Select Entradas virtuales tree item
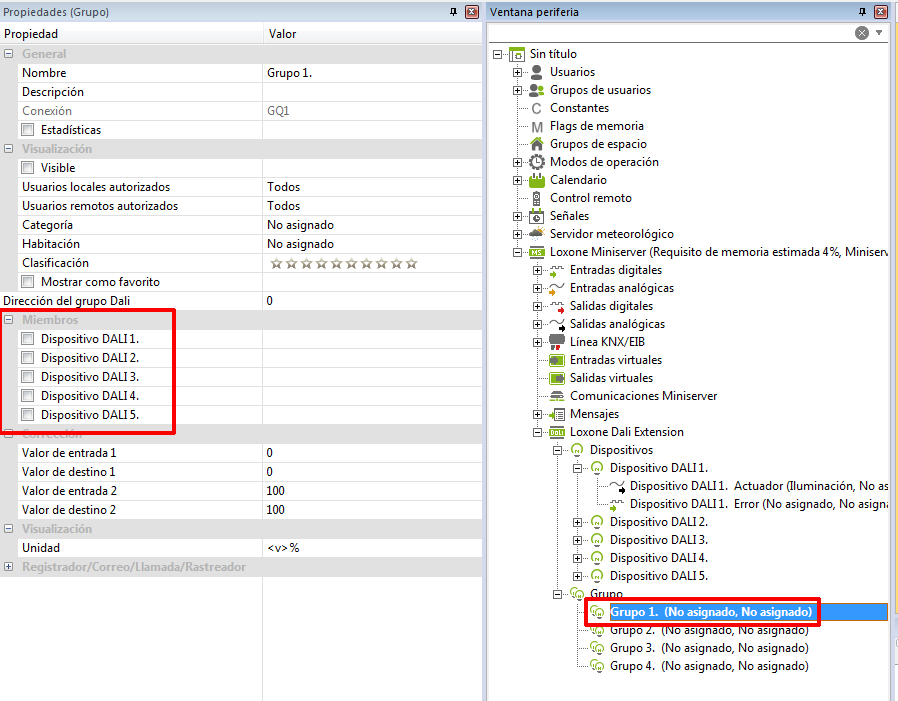898x701 pixels. coord(615,360)
